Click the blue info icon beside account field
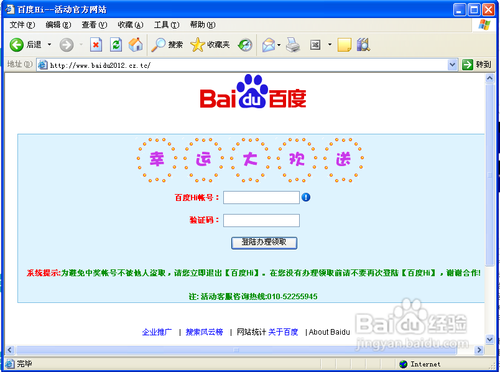The width and height of the screenshot is (500, 372). pos(306,197)
